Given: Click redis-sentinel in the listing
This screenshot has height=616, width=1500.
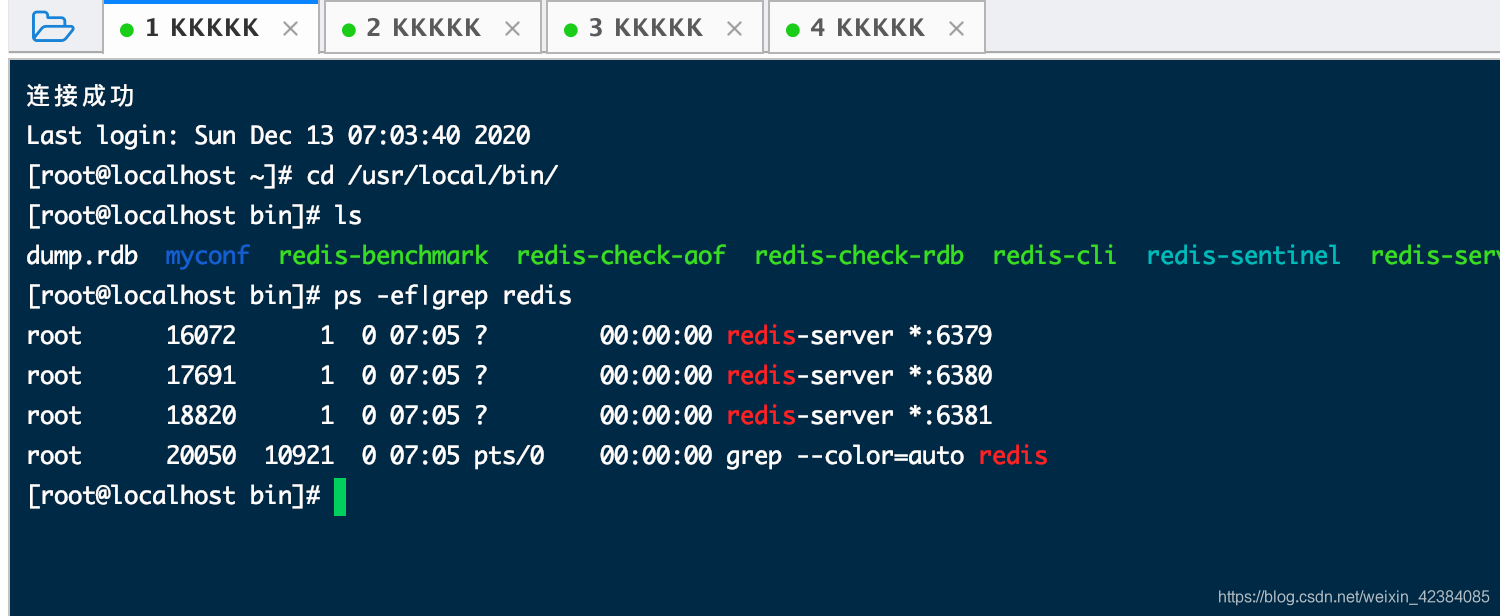Looking at the screenshot, I should tap(1243, 256).
